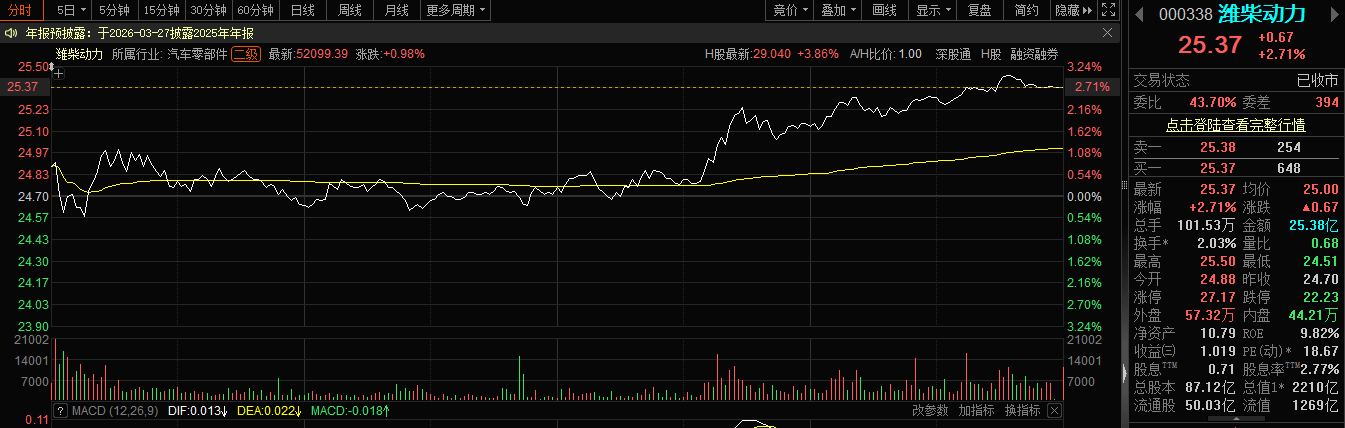The image size is (1345, 428).
Task: Click the MACD help question mark
Action: [x=60, y=410]
